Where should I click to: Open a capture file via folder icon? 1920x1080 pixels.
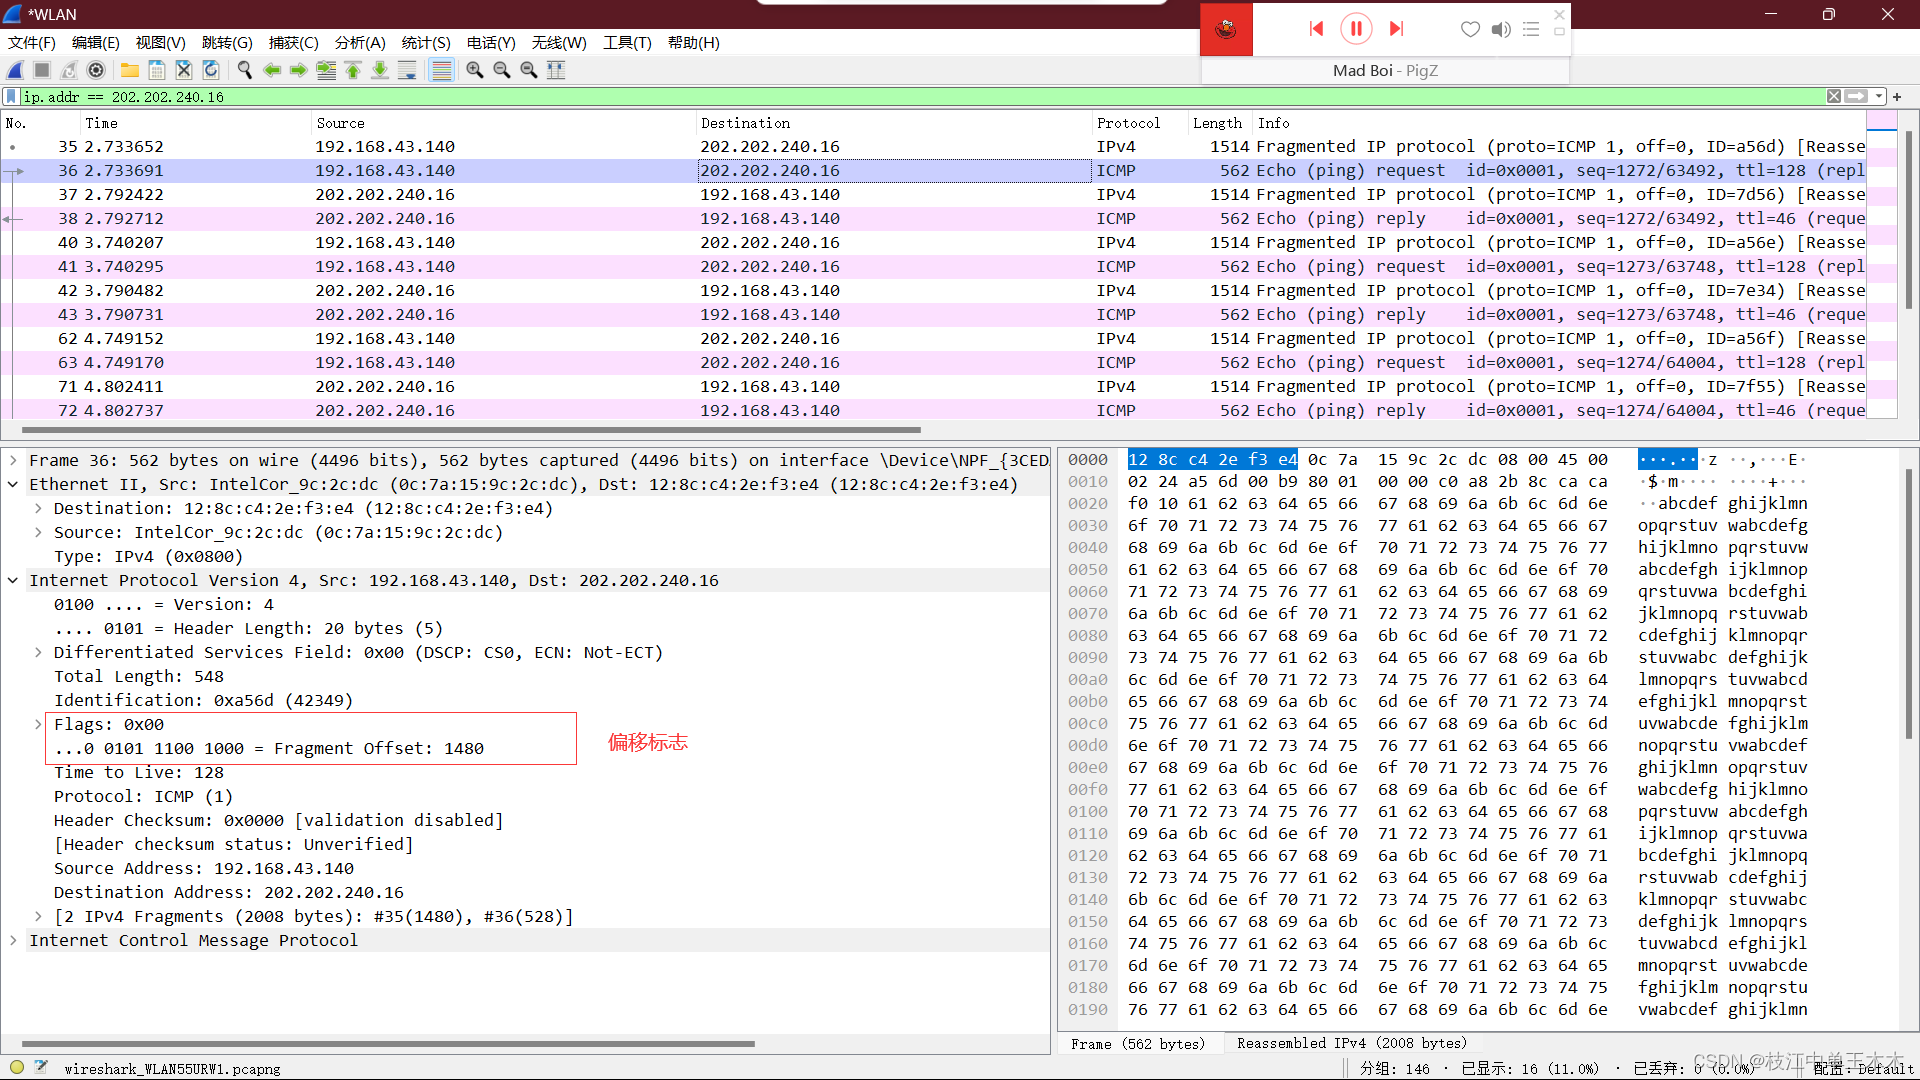click(x=130, y=70)
